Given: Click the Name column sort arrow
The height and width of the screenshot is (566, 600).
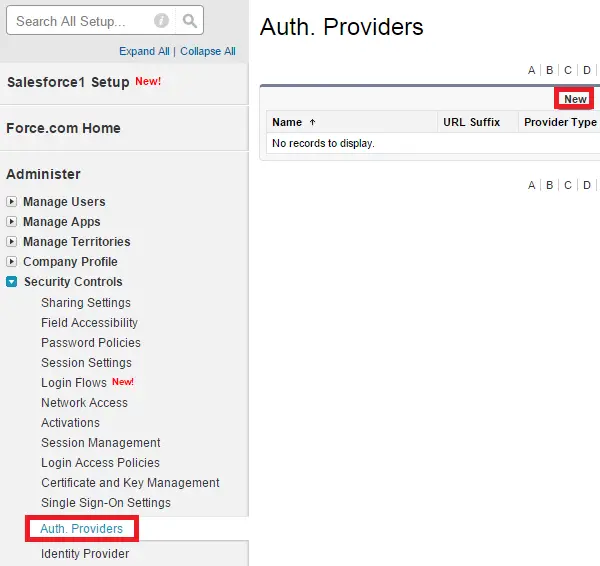Looking at the screenshot, I should pyautogui.click(x=312, y=122).
